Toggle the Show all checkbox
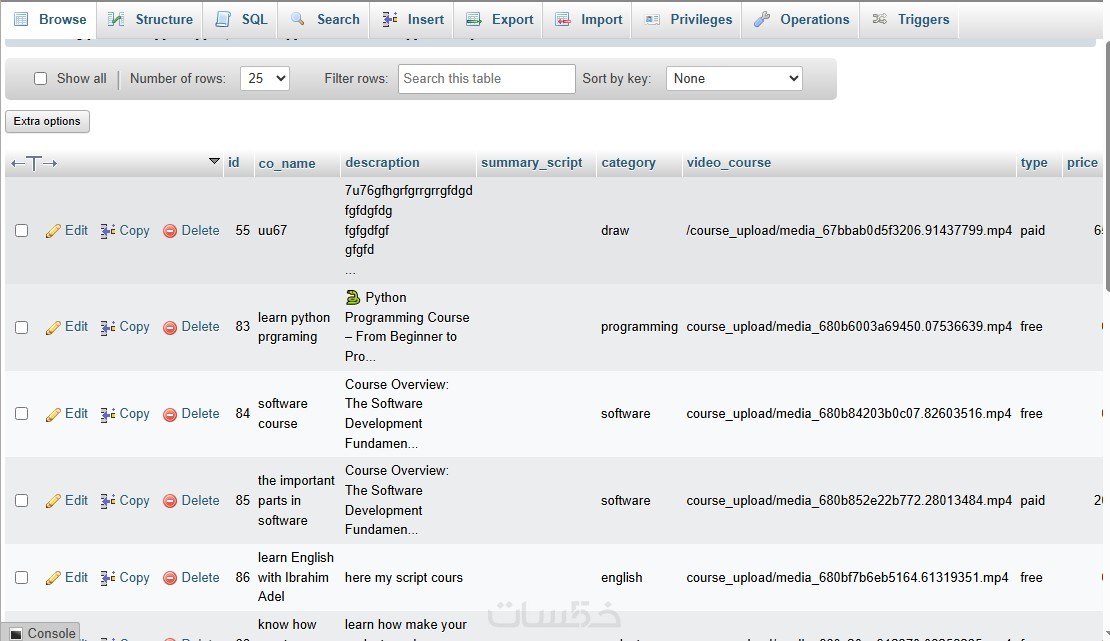The width and height of the screenshot is (1110, 641). click(x=40, y=79)
